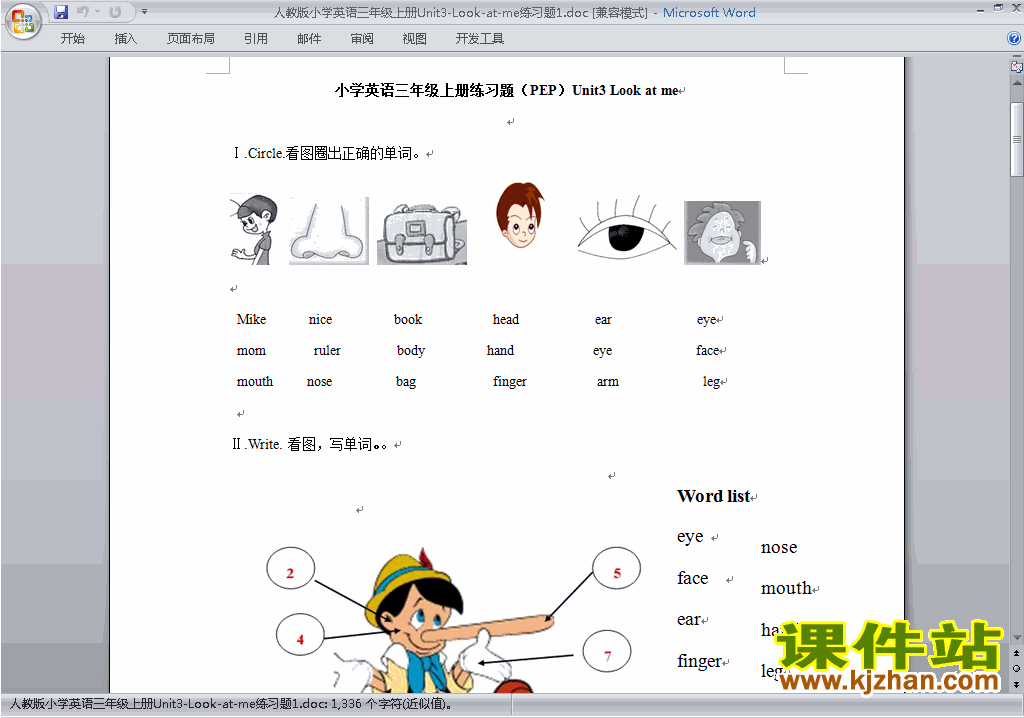Click 'nose' below the word 'ruler'
Viewport: 1024px width, 718px height.
click(319, 382)
